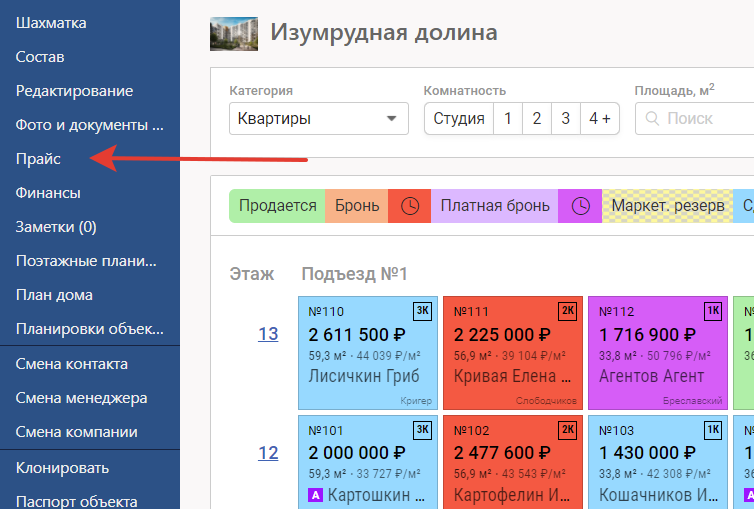Click the Изумрудная долина building thumbnail
Image resolution: width=754 pixels, height=509 pixels.
(233, 33)
